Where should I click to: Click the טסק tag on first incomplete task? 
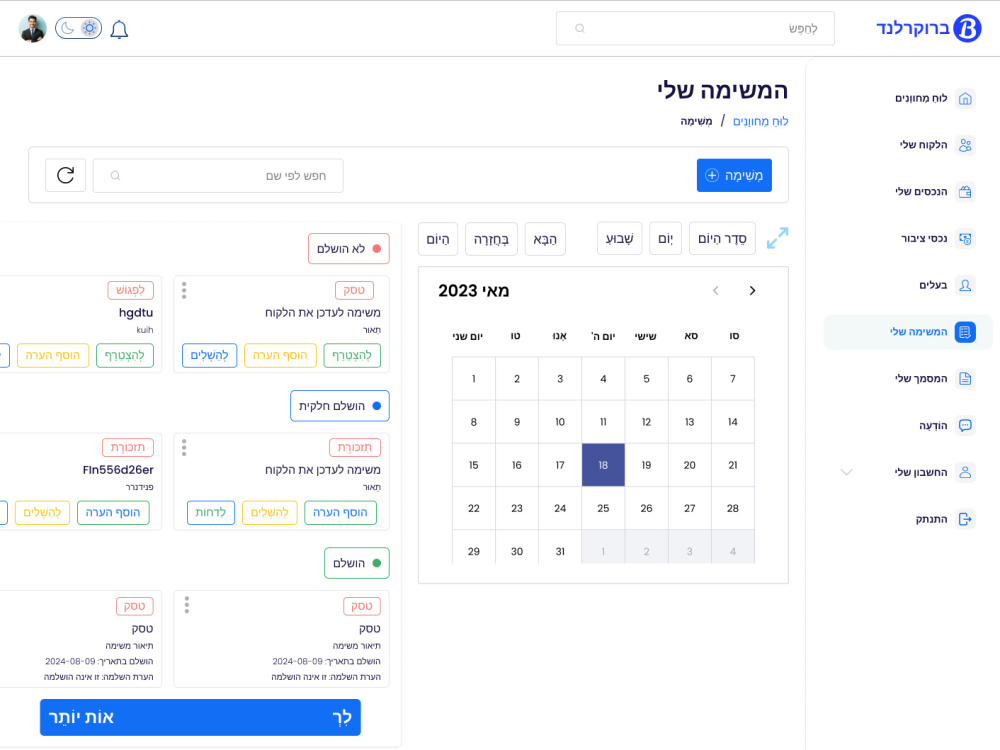pos(354,290)
